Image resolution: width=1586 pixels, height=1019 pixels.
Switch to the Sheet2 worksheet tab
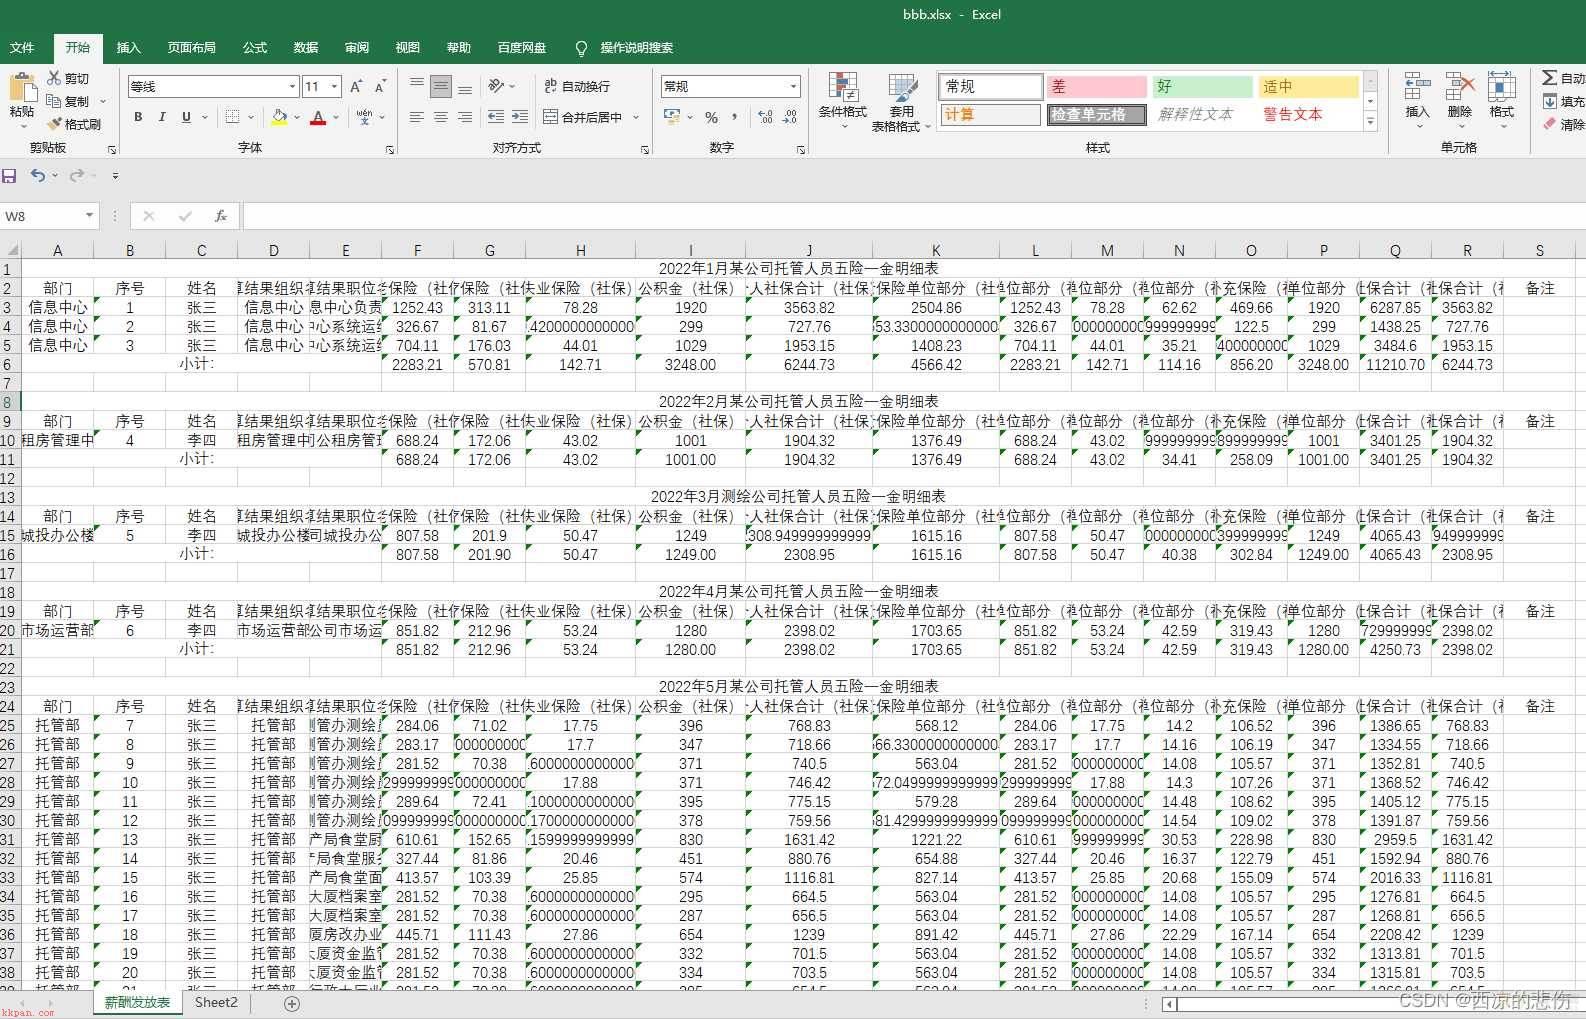point(216,1002)
